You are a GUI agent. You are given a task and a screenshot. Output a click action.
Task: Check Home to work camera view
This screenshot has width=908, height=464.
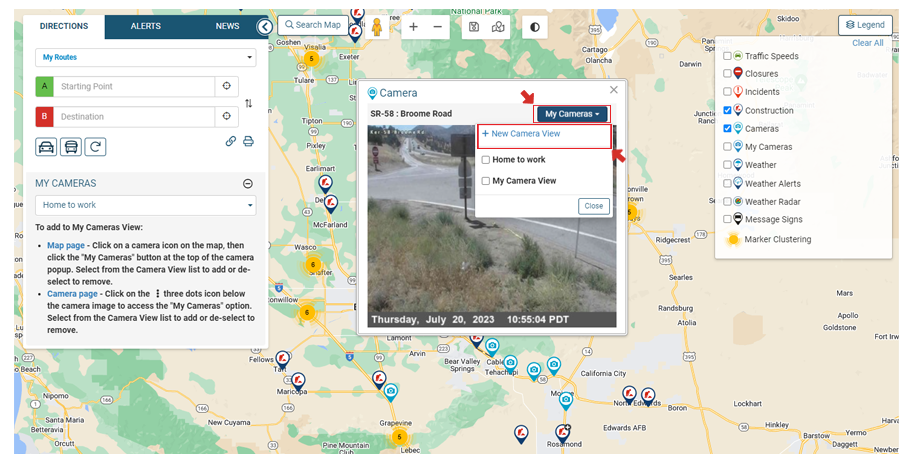coord(486,160)
